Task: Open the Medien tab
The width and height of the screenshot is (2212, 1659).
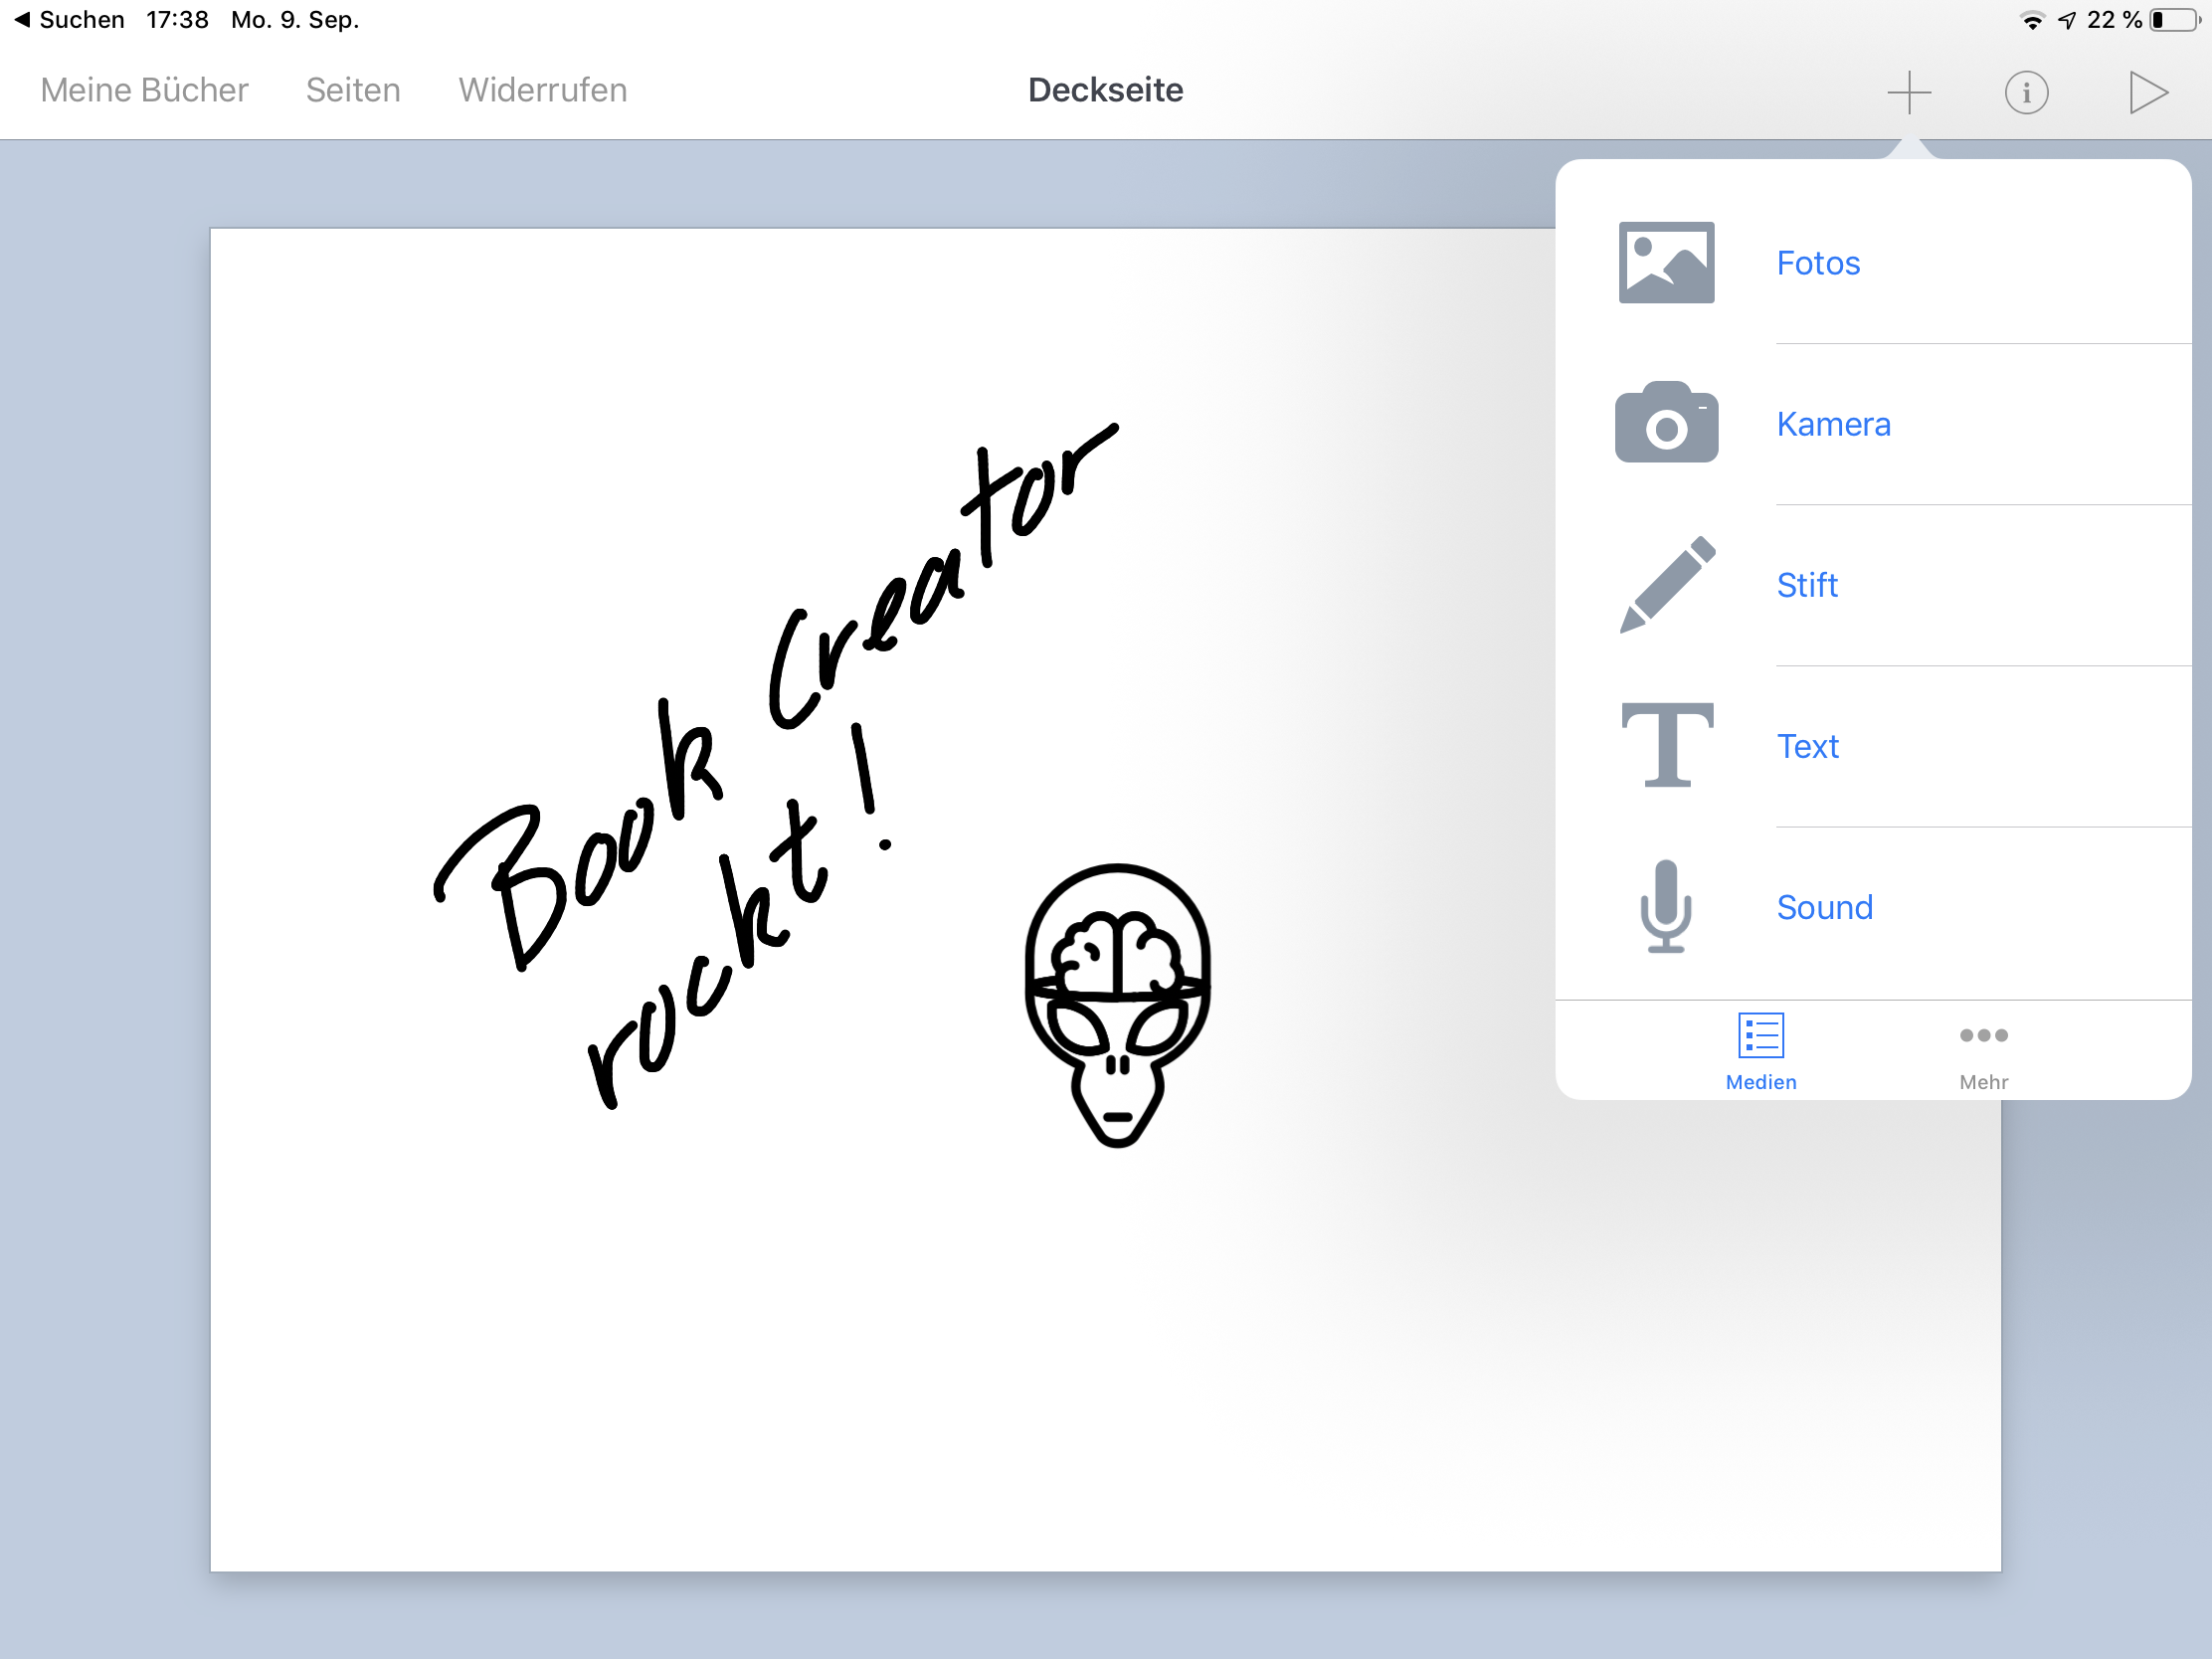Action: tap(1760, 1050)
